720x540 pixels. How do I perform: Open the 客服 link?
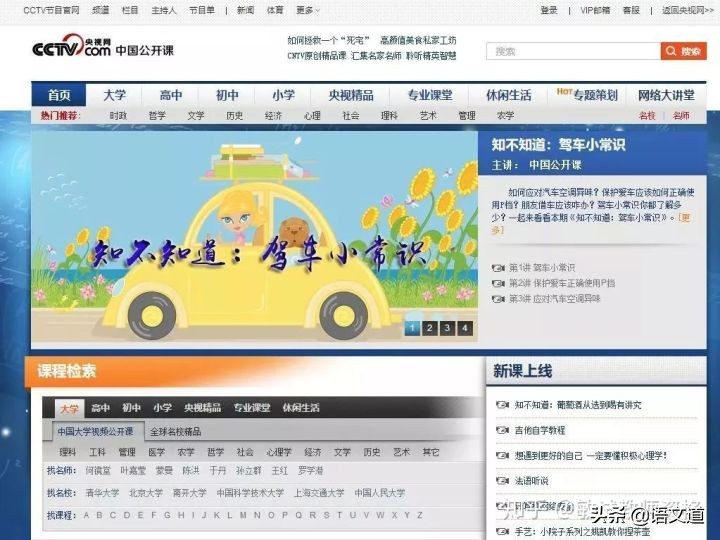point(631,10)
